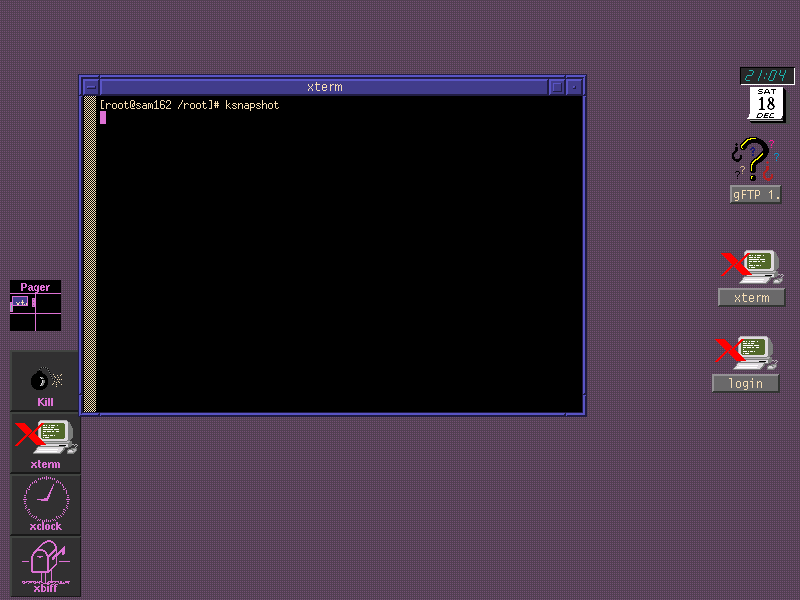Click the [root@sam162 /root]# prompt text

click(x=159, y=105)
